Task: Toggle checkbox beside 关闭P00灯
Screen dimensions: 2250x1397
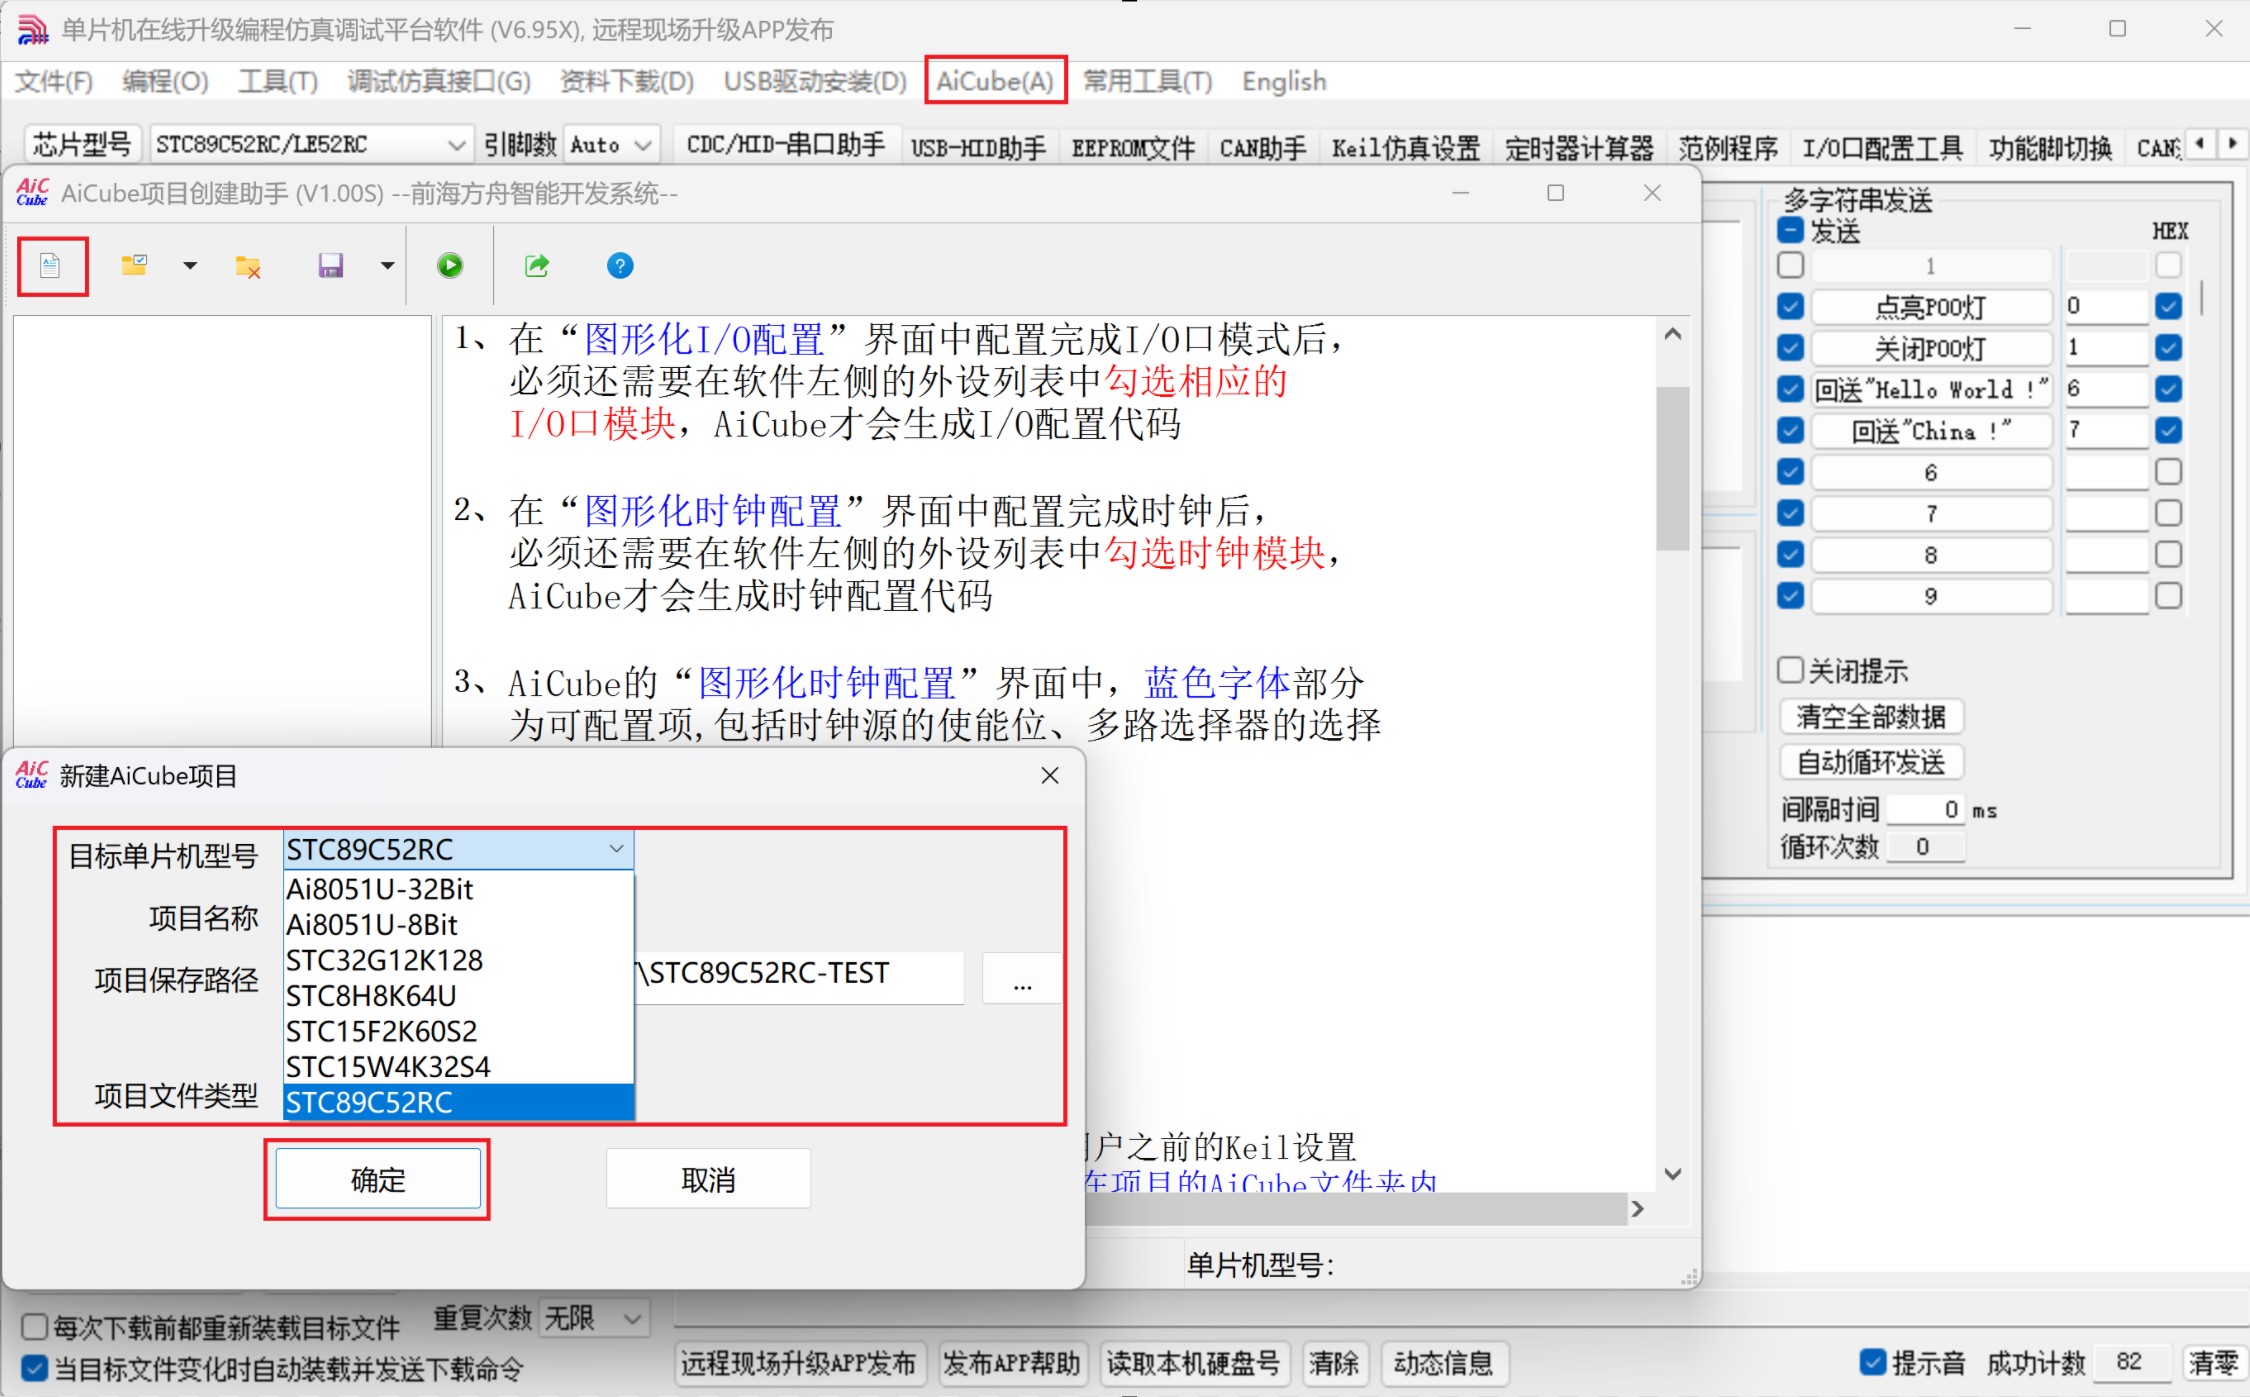Action: coord(1791,348)
